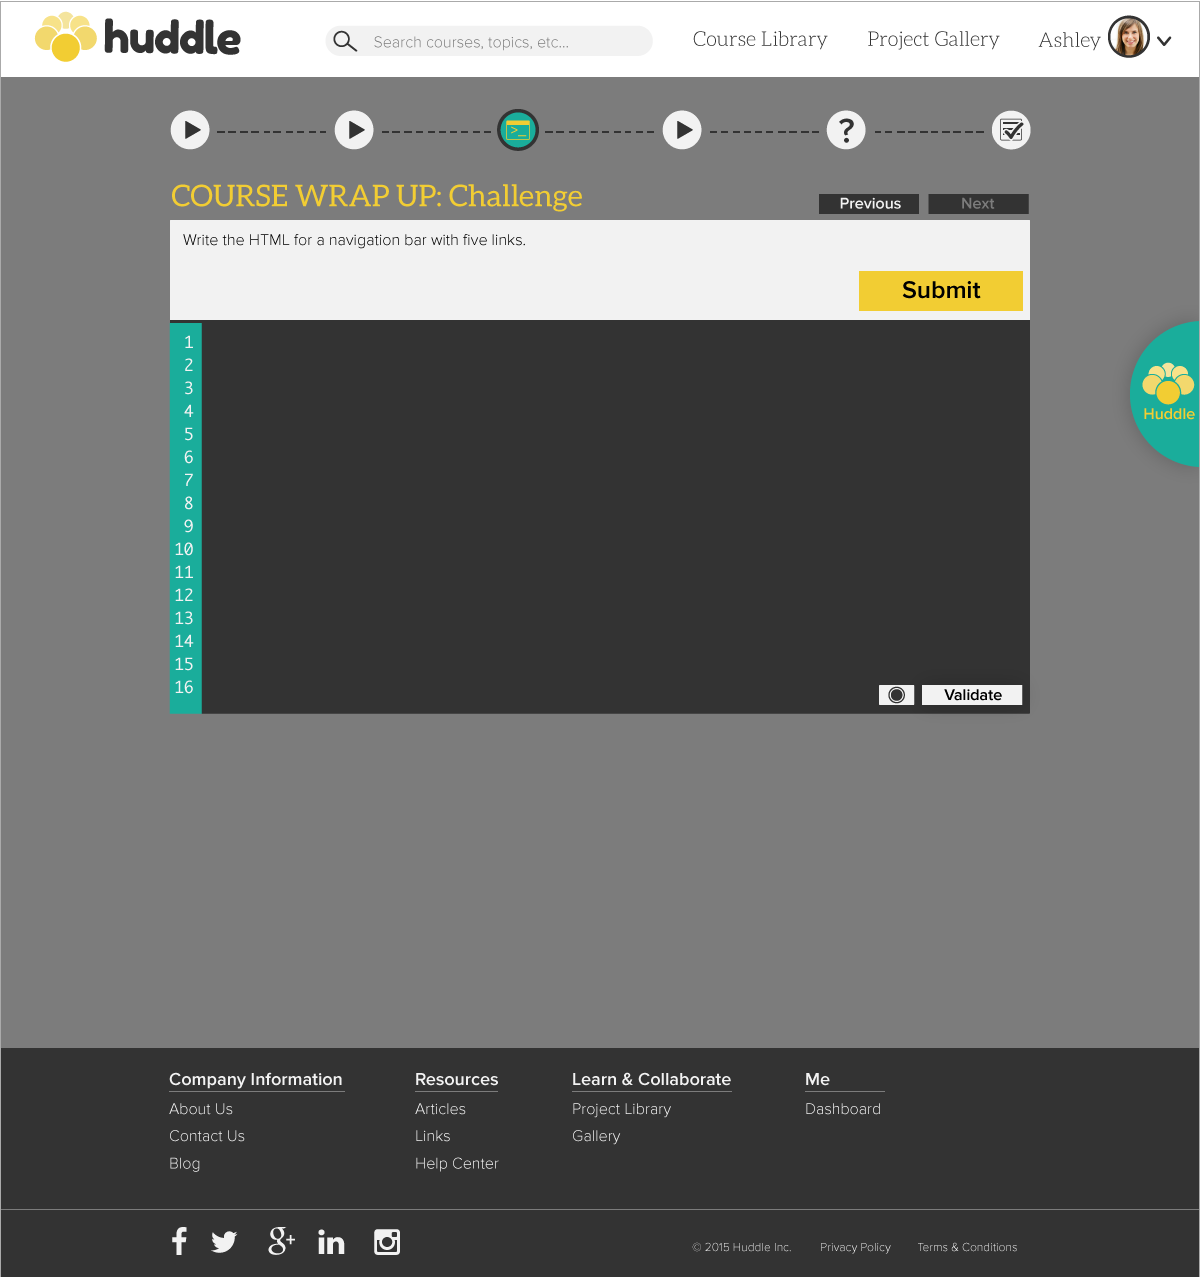
Task: Open the Google Plus icon
Action: pos(281,1241)
